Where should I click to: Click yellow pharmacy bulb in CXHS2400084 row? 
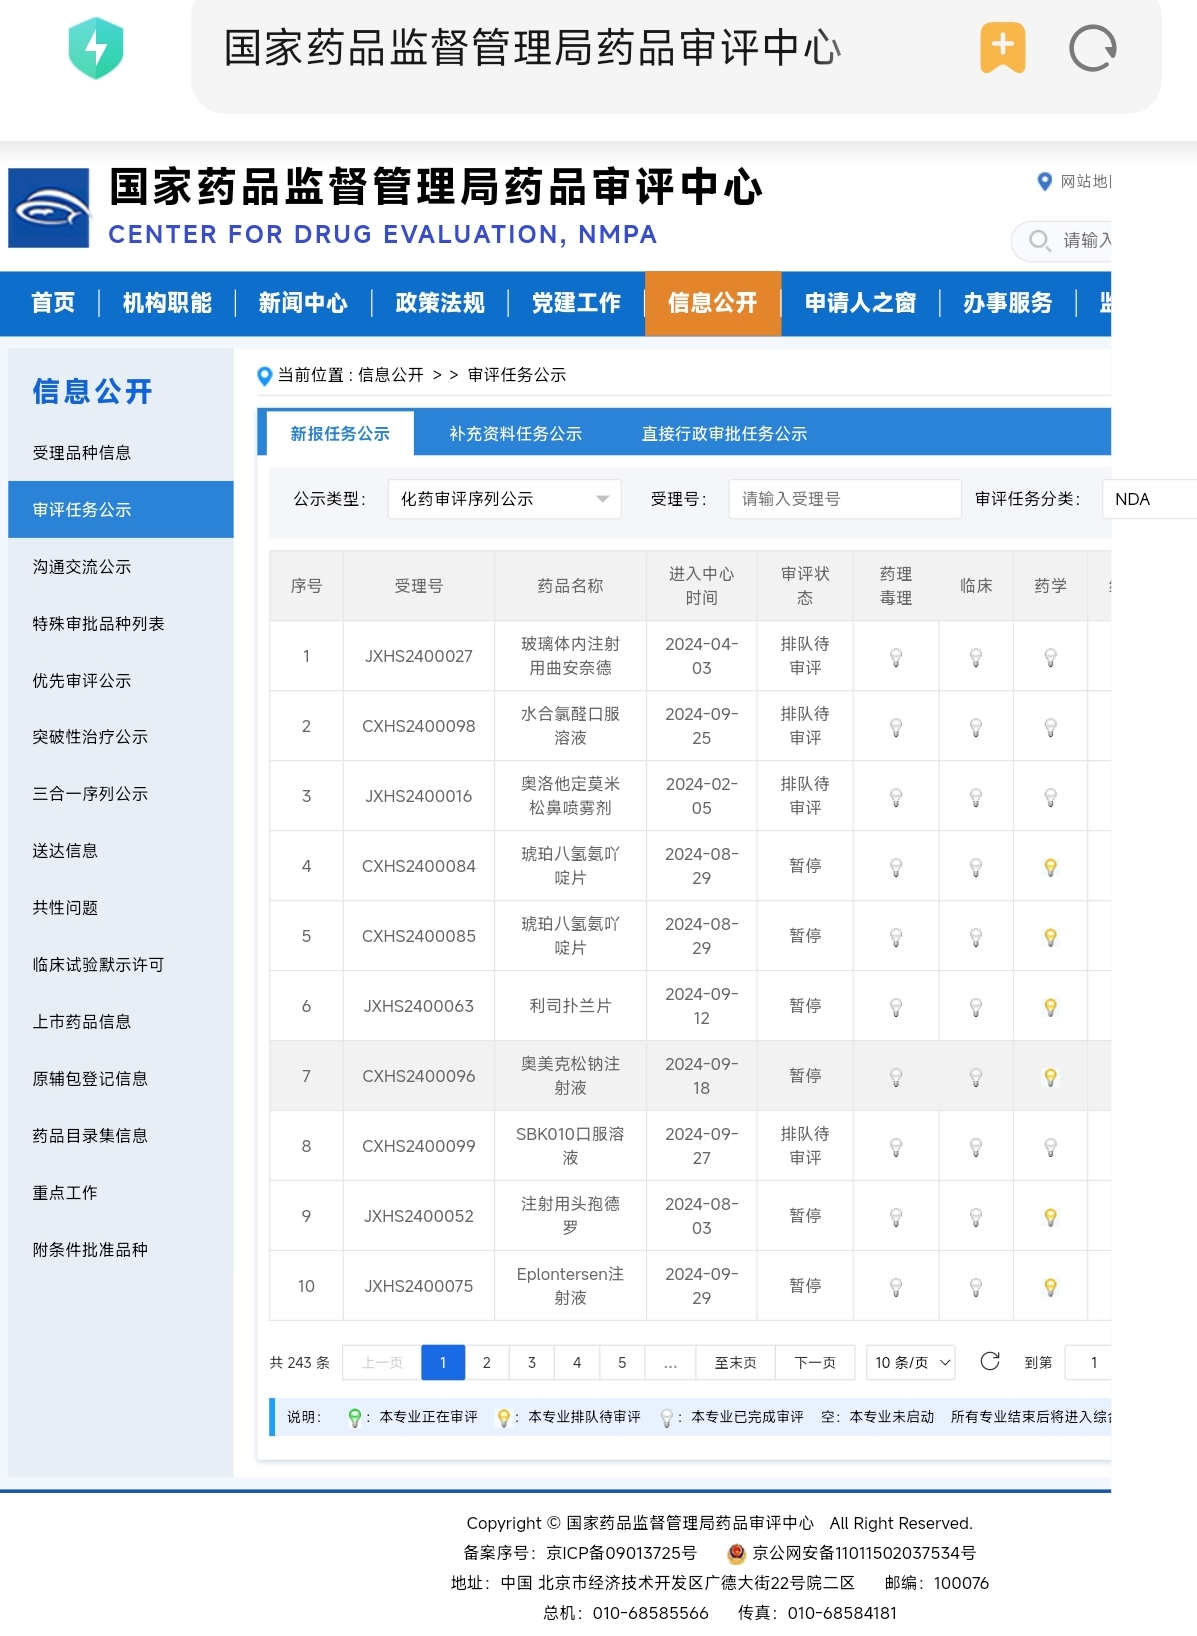click(1050, 867)
